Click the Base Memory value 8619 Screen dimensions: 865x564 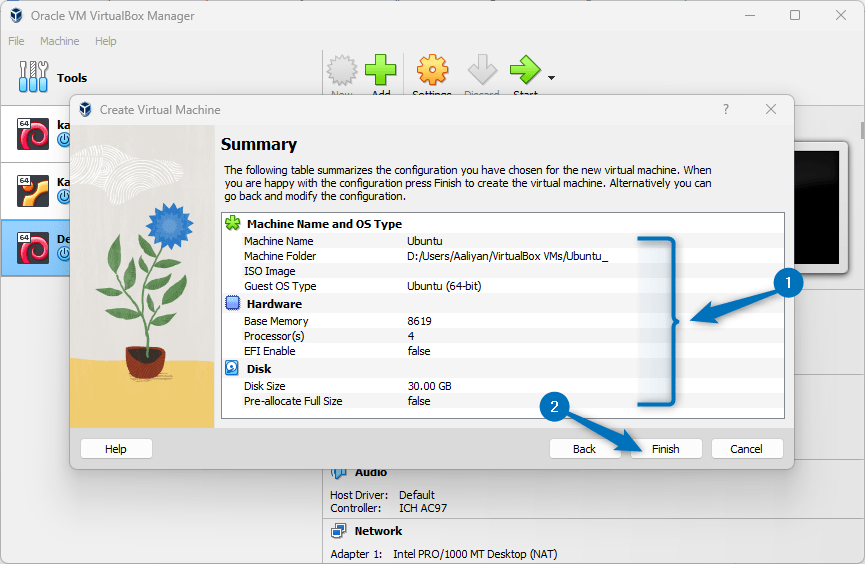[419, 321]
